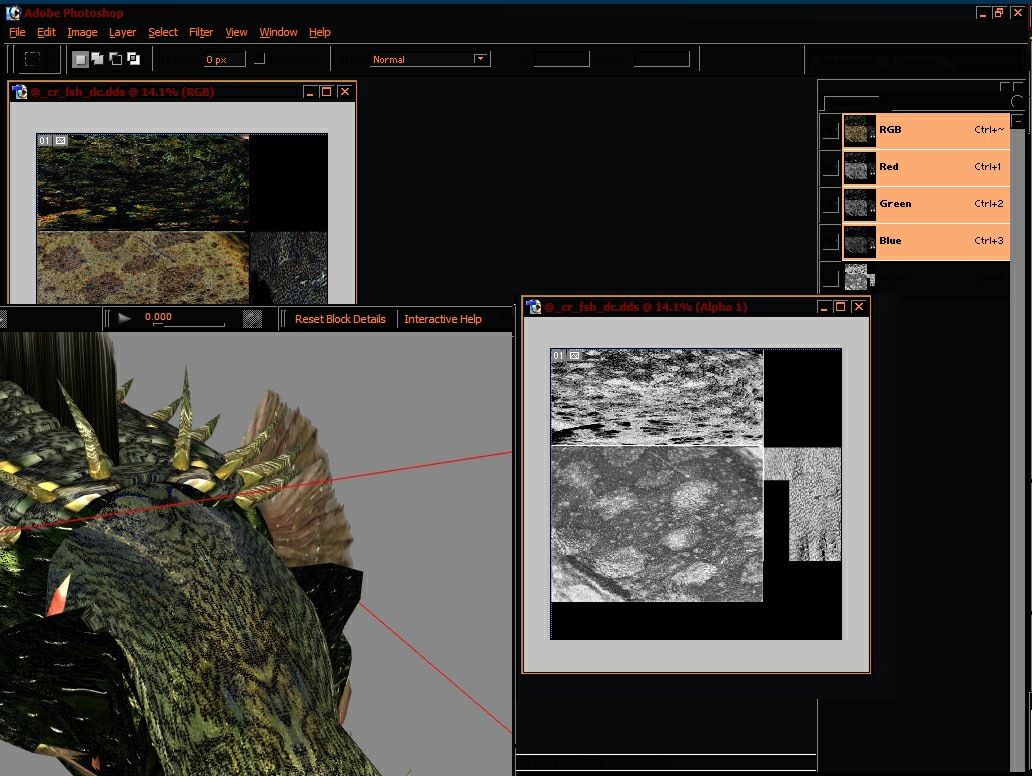Toggle visibility of the RGB channel
Screen dimensions: 1032x776
pos(831,130)
